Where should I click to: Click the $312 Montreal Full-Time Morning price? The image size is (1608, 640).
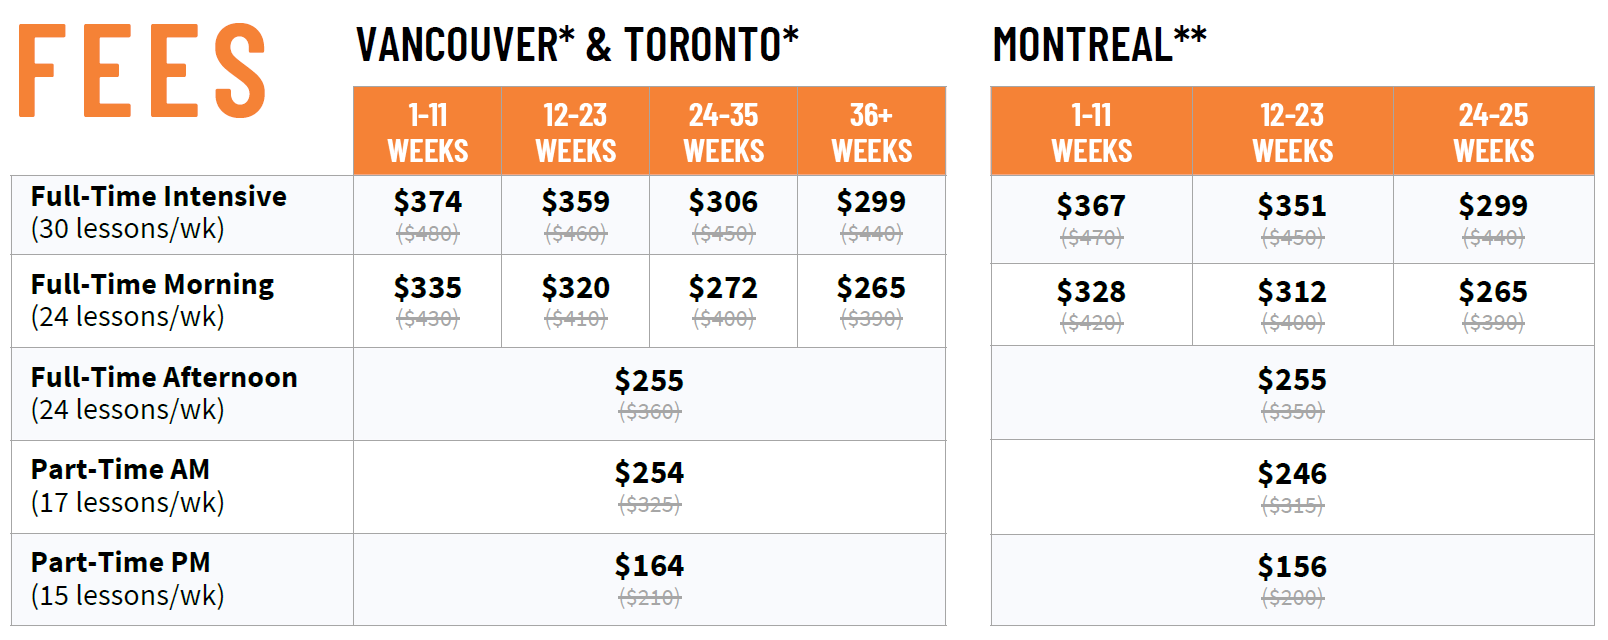pos(1292,293)
